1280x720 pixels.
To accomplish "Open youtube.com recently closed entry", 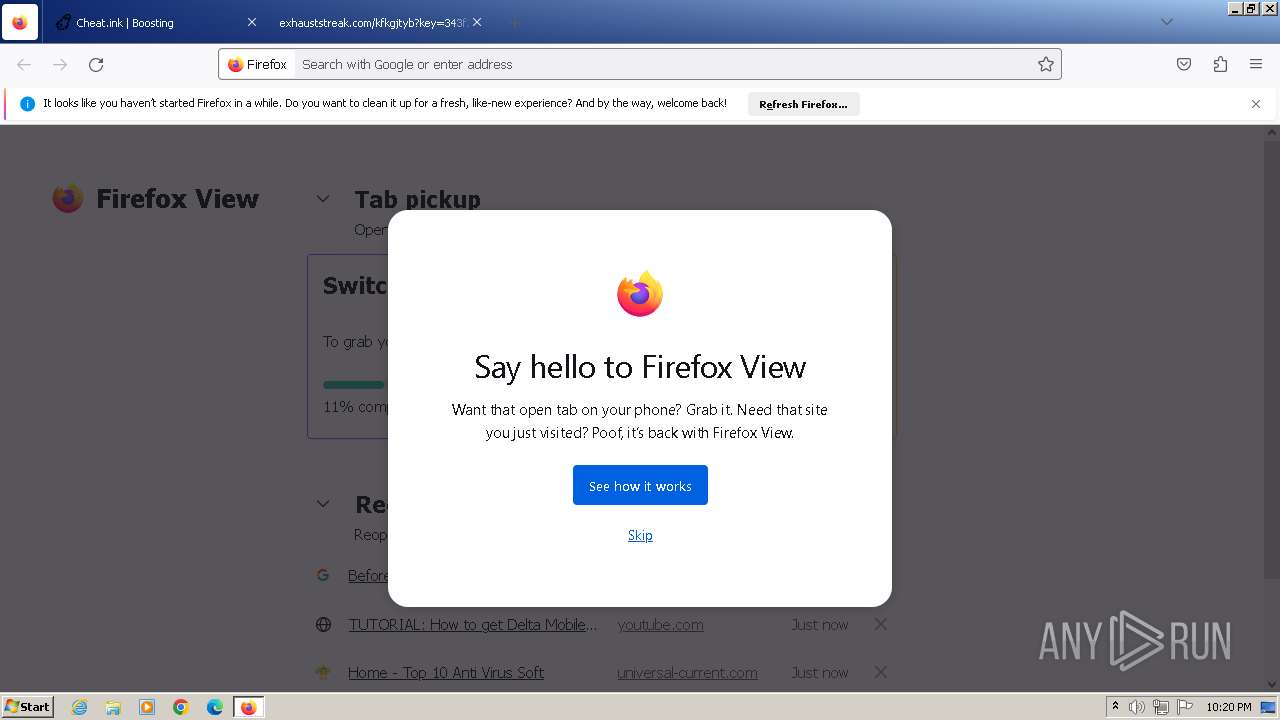I will click(660, 624).
